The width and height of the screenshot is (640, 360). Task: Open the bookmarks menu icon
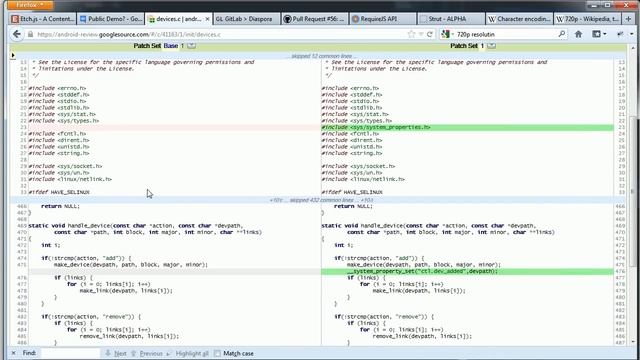coord(598,34)
